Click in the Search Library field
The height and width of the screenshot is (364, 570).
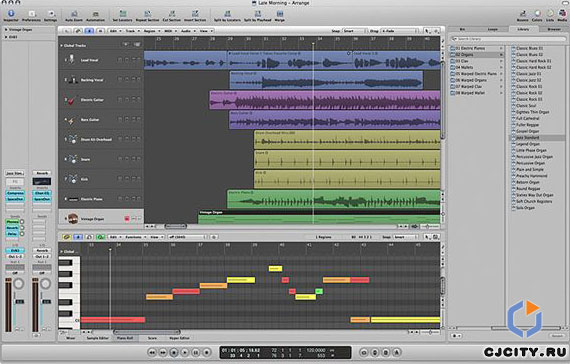tap(508, 39)
